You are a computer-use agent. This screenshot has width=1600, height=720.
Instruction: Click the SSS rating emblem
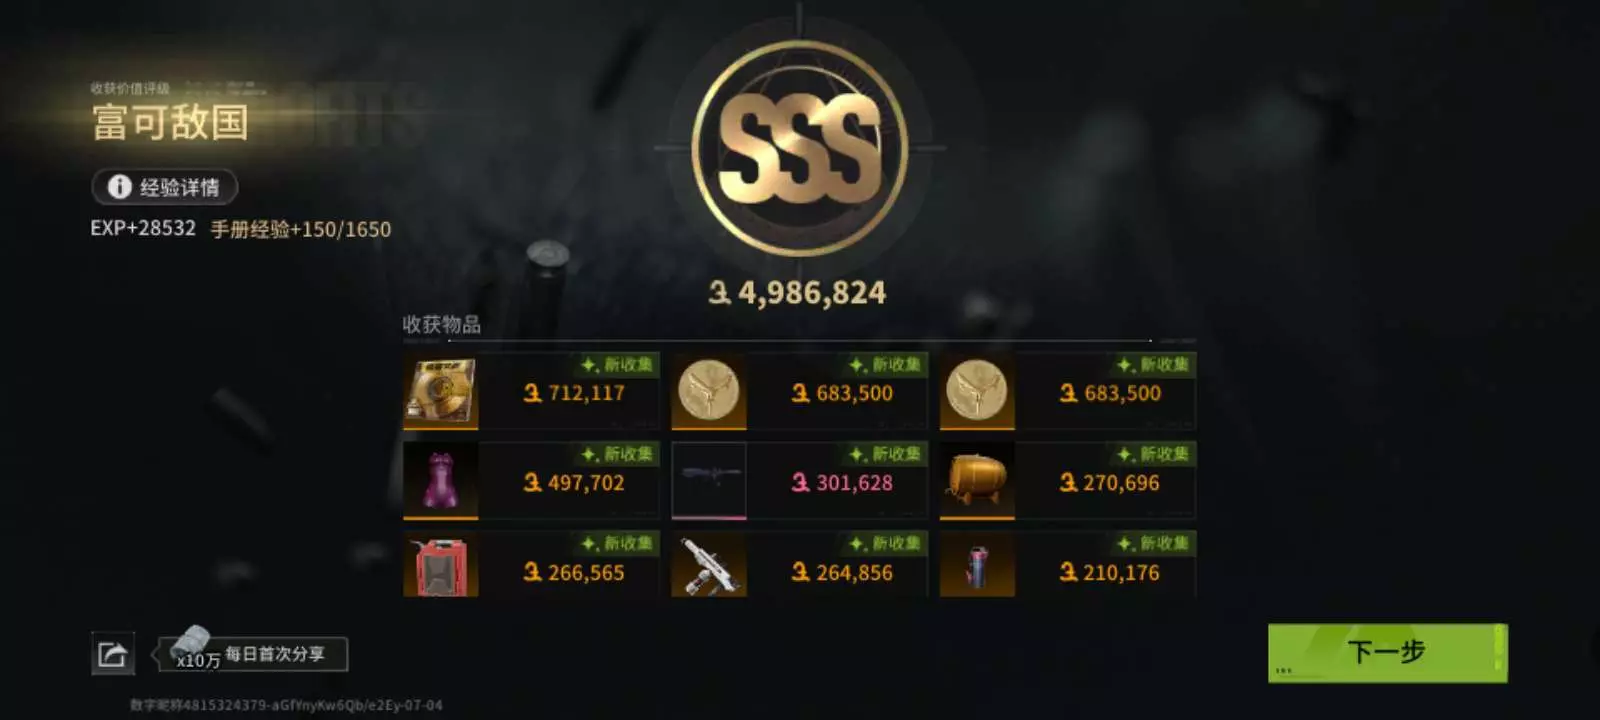(800, 148)
